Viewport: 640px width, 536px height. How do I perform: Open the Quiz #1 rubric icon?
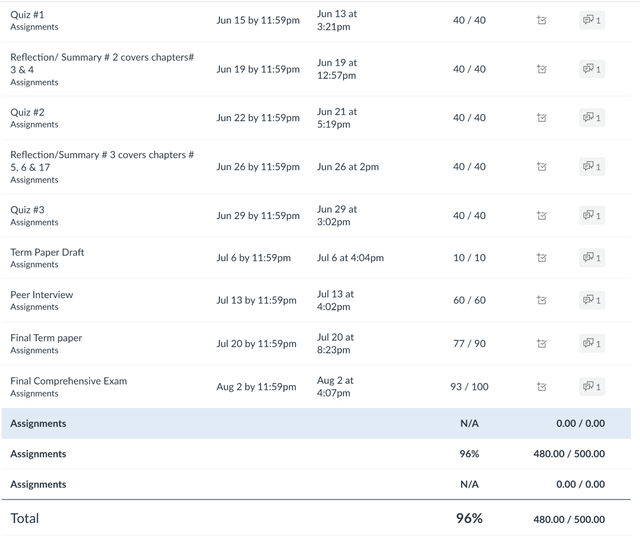pos(541,20)
